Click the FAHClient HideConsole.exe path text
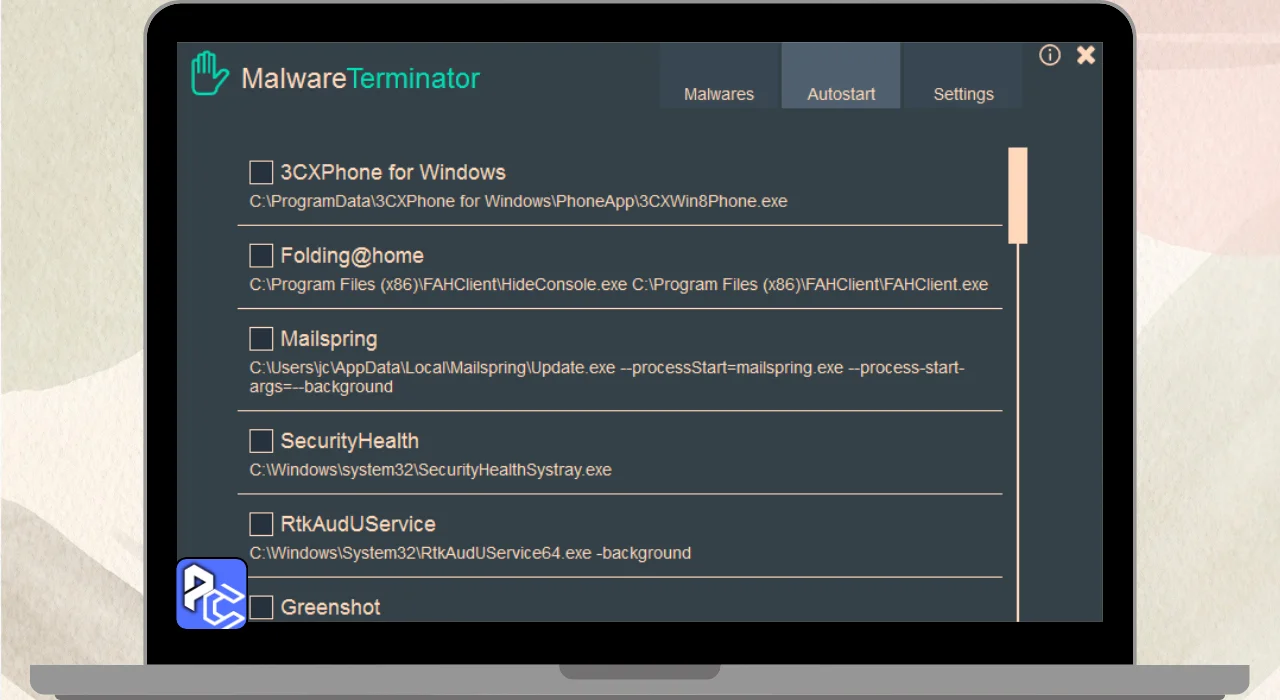Viewport: 1280px width, 700px height. click(618, 285)
